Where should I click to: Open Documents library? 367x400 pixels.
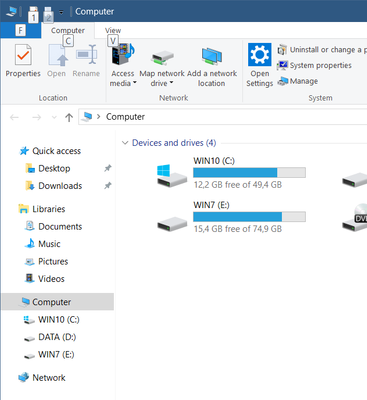click(x=60, y=227)
